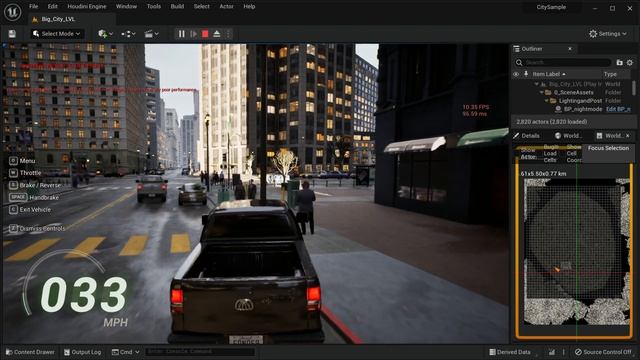640x360 pixels.
Task: Open play options three-dot menu
Action: pyautogui.click(x=228, y=34)
